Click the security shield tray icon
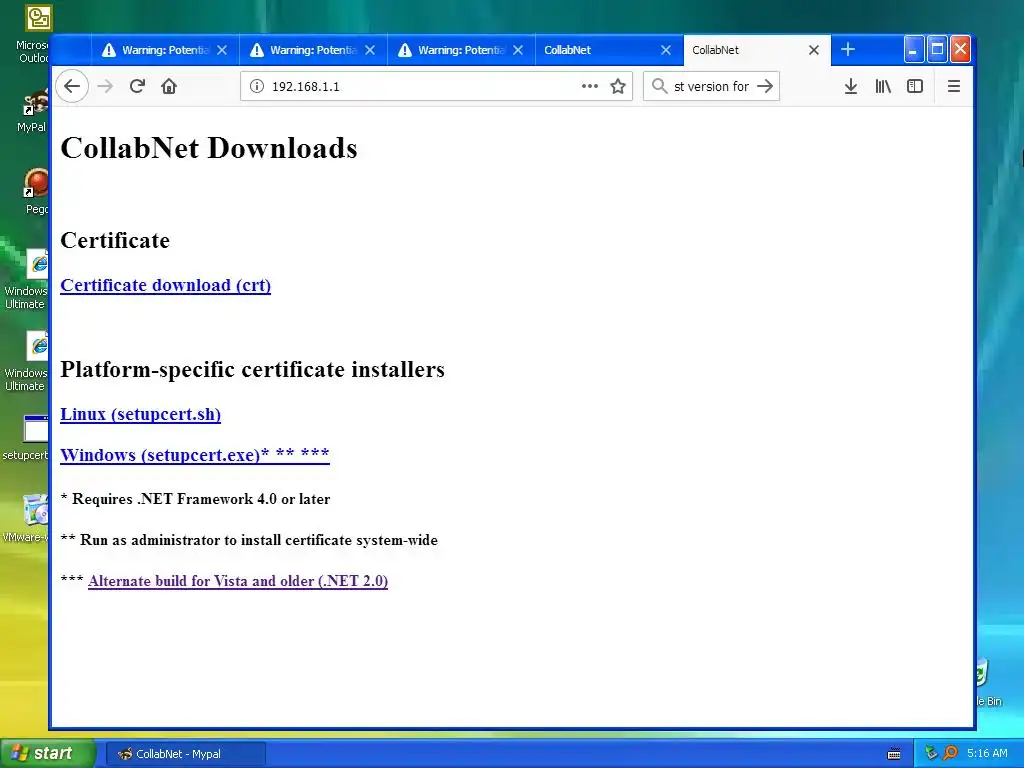The image size is (1024, 768). point(931,754)
